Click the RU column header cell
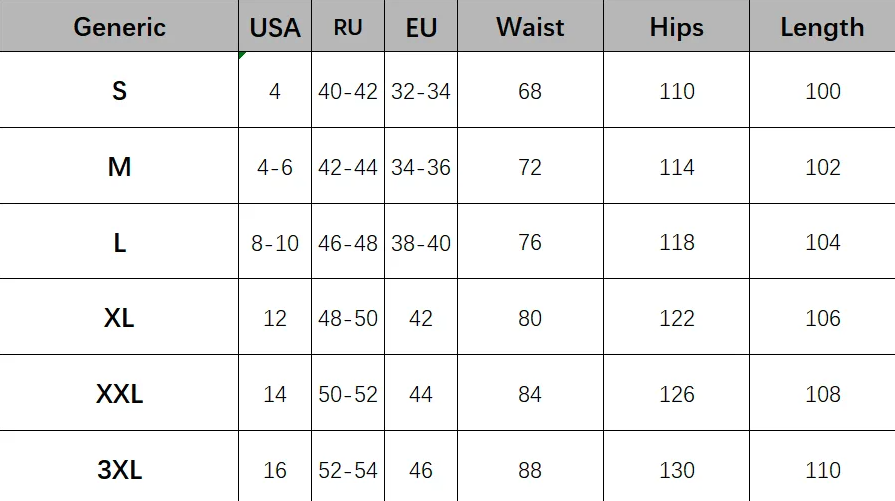 [x=348, y=27]
